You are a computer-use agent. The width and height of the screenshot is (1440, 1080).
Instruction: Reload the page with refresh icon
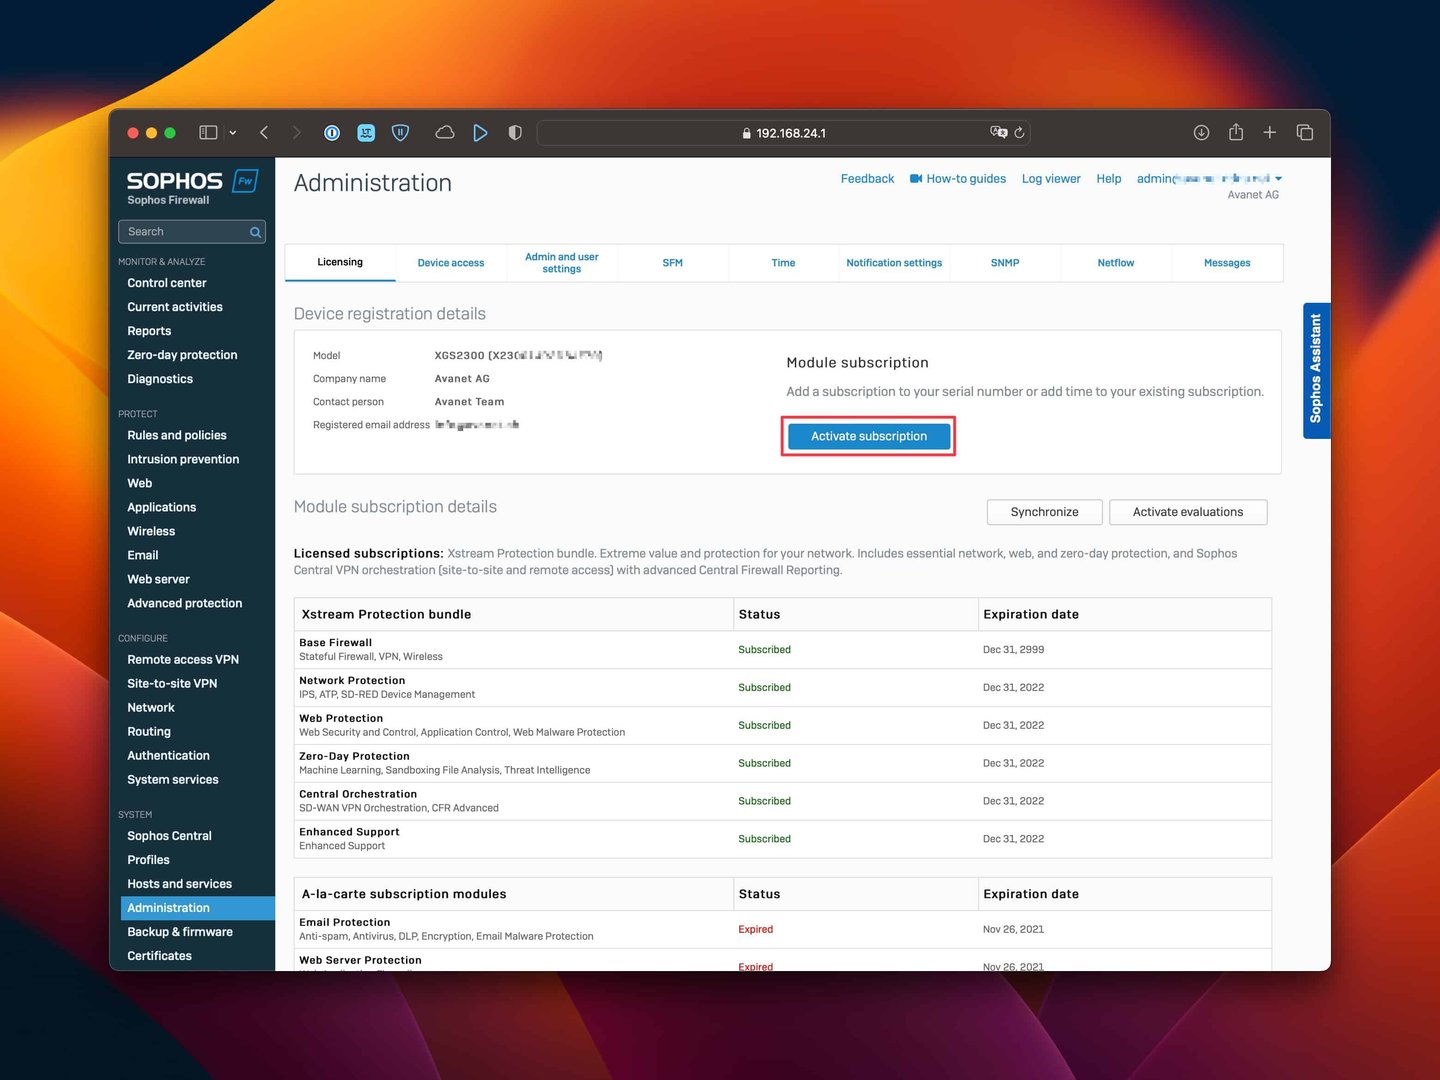(x=1019, y=132)
